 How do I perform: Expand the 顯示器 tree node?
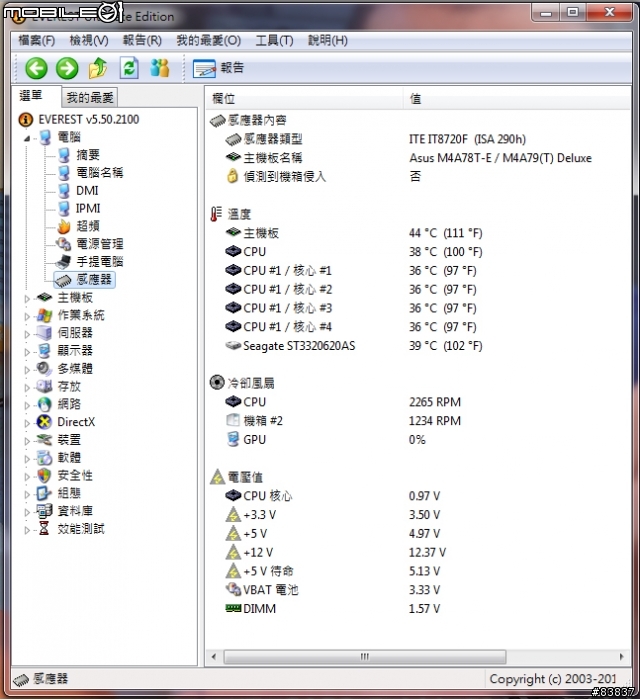pyautogui.click(x=27, y=352)
